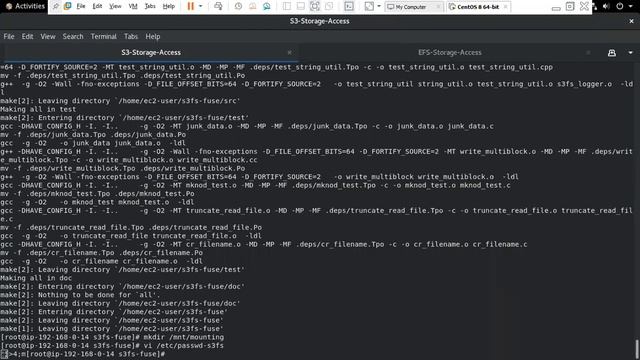The image size is (640, 360).
Task: Open the terminal View menu
Action: pos(48,36)
